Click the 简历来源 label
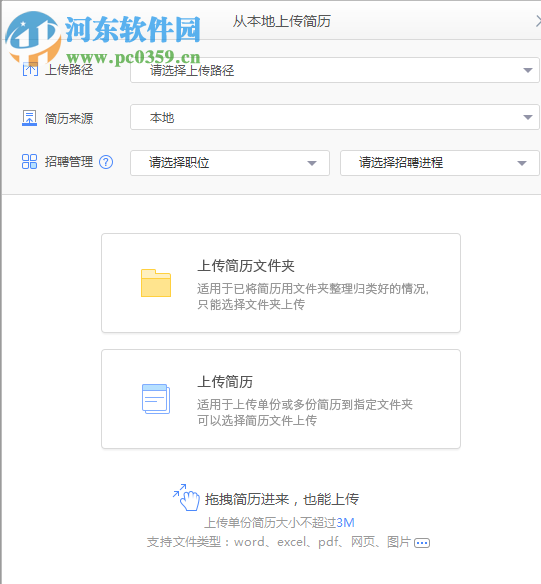The height and width of the screenshot is (584, 541). 69,118
